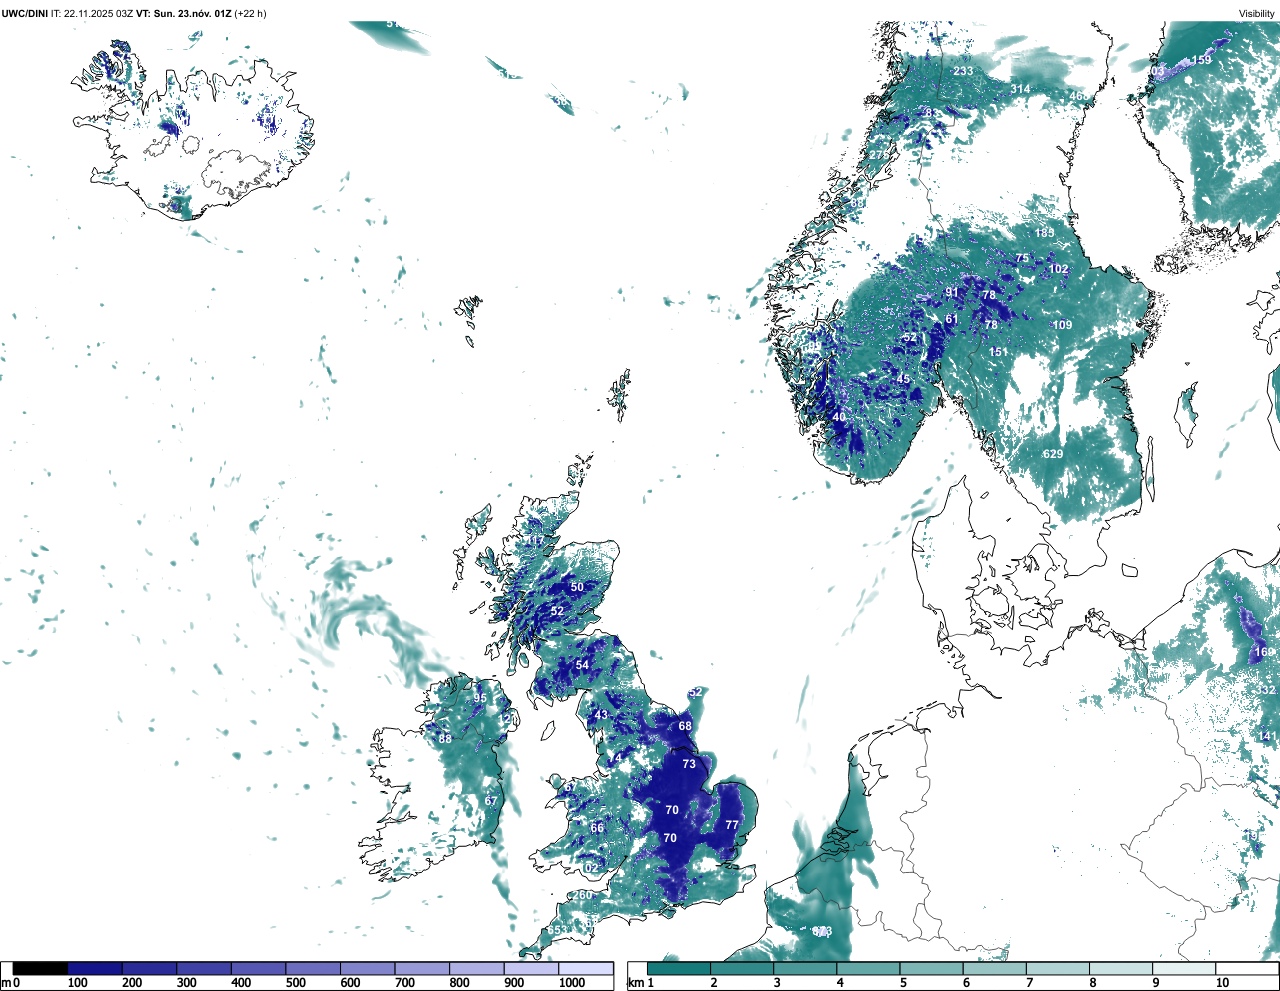Viewport: 1280px width, 991px height.
Task: Click the '300' label on the metre scale
Action: 186,984
